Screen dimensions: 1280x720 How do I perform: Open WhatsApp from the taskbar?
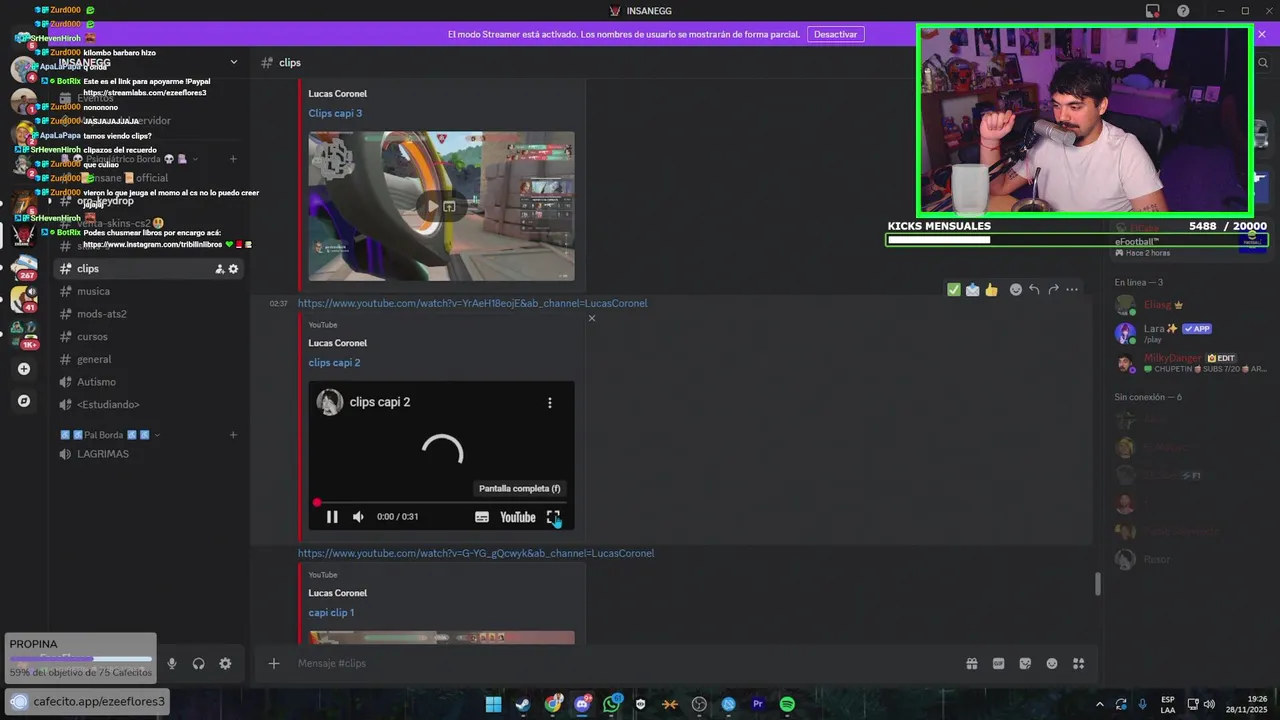point(611,704)
